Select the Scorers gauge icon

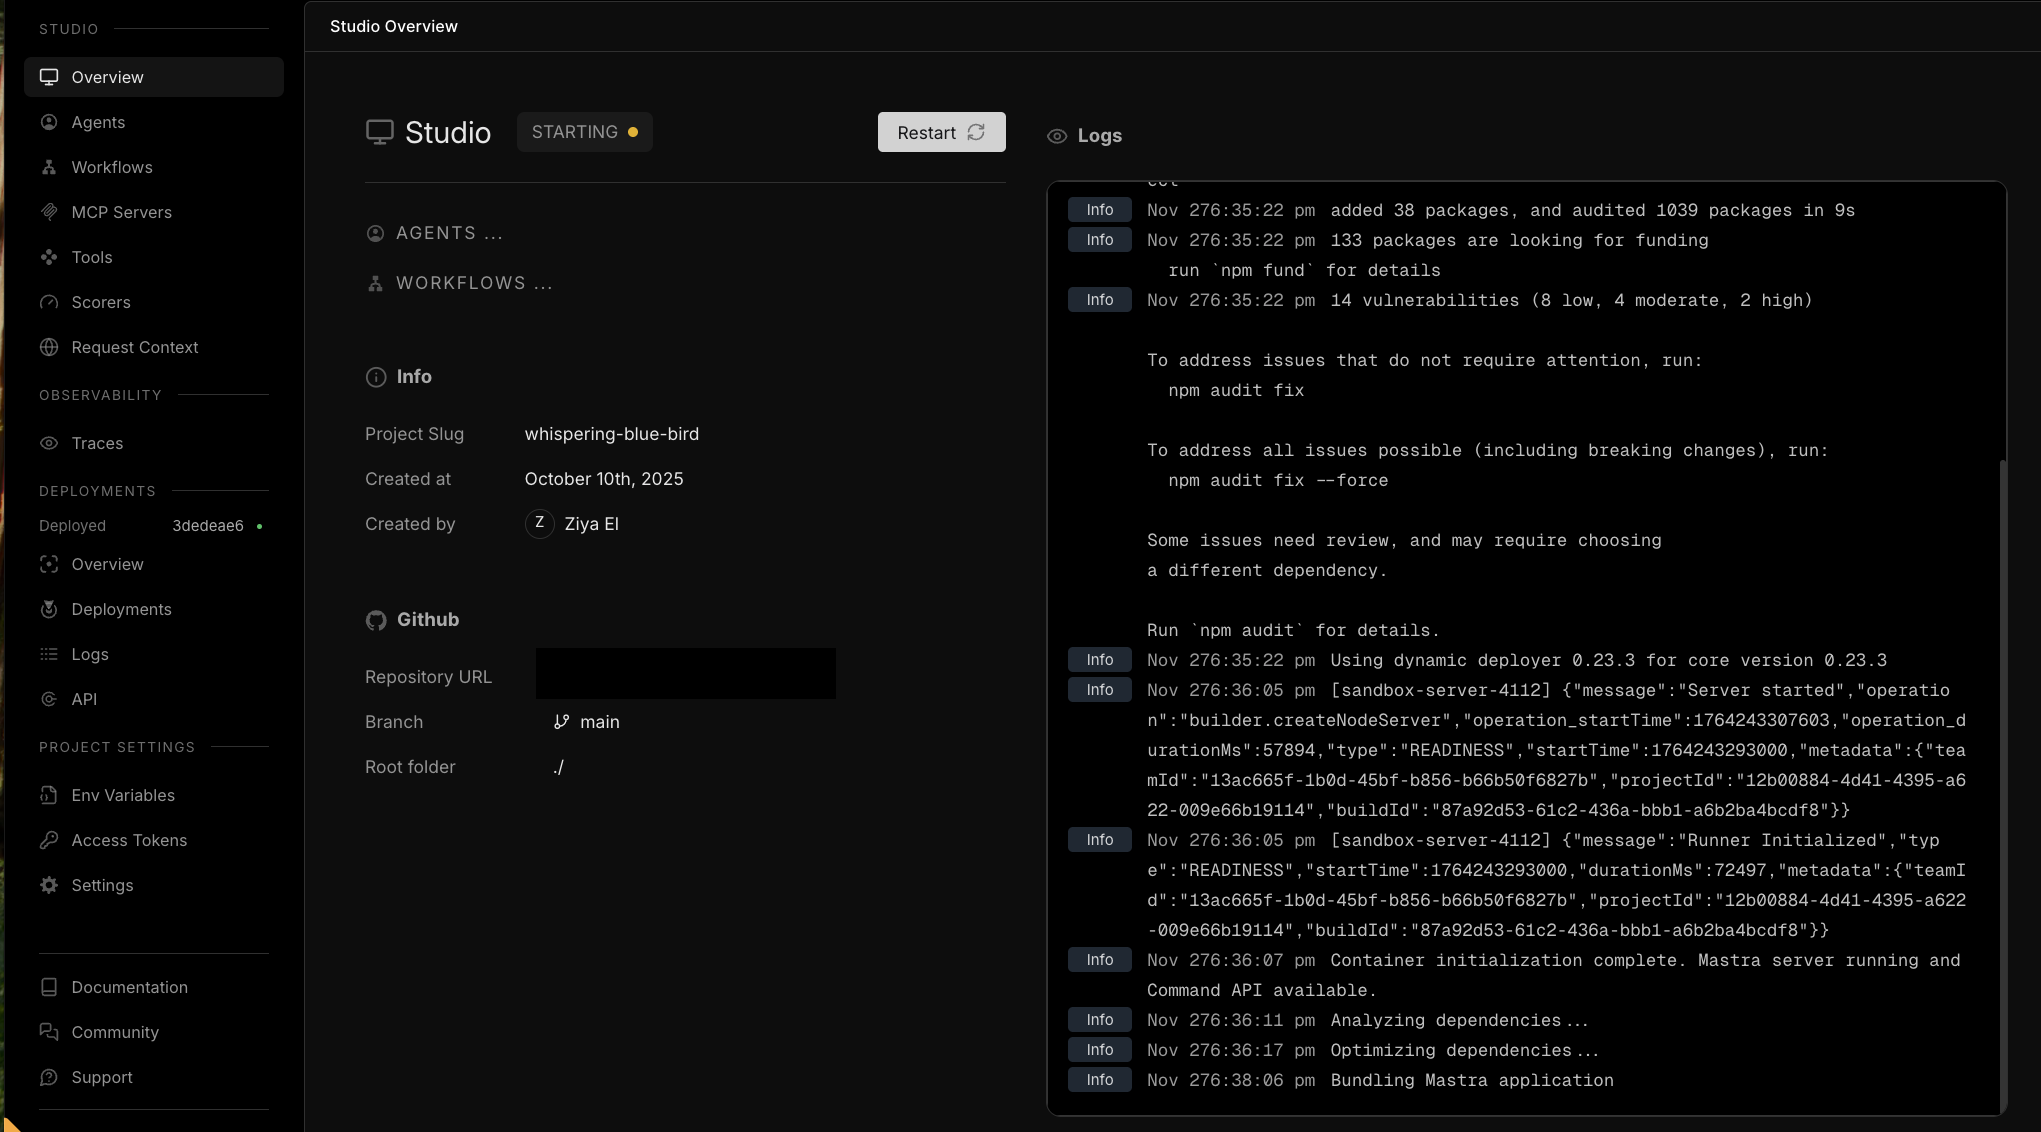tap(49, 302)
